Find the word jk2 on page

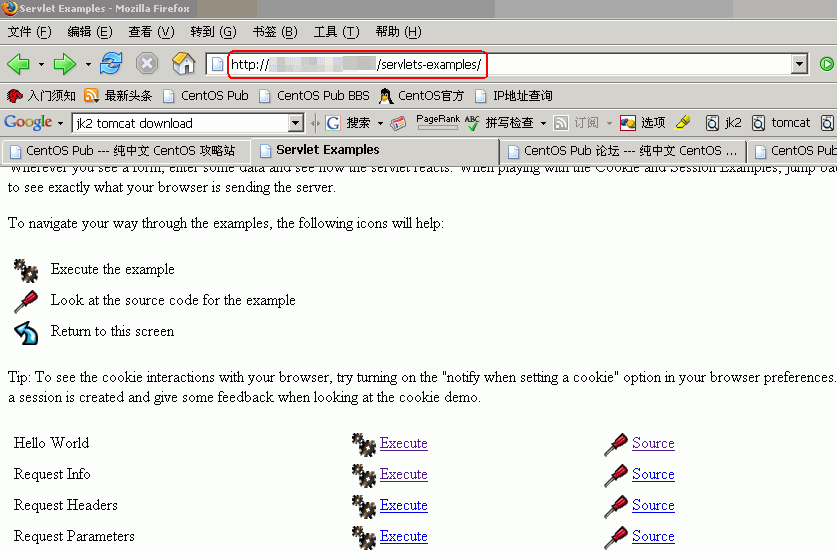point(723,123)
